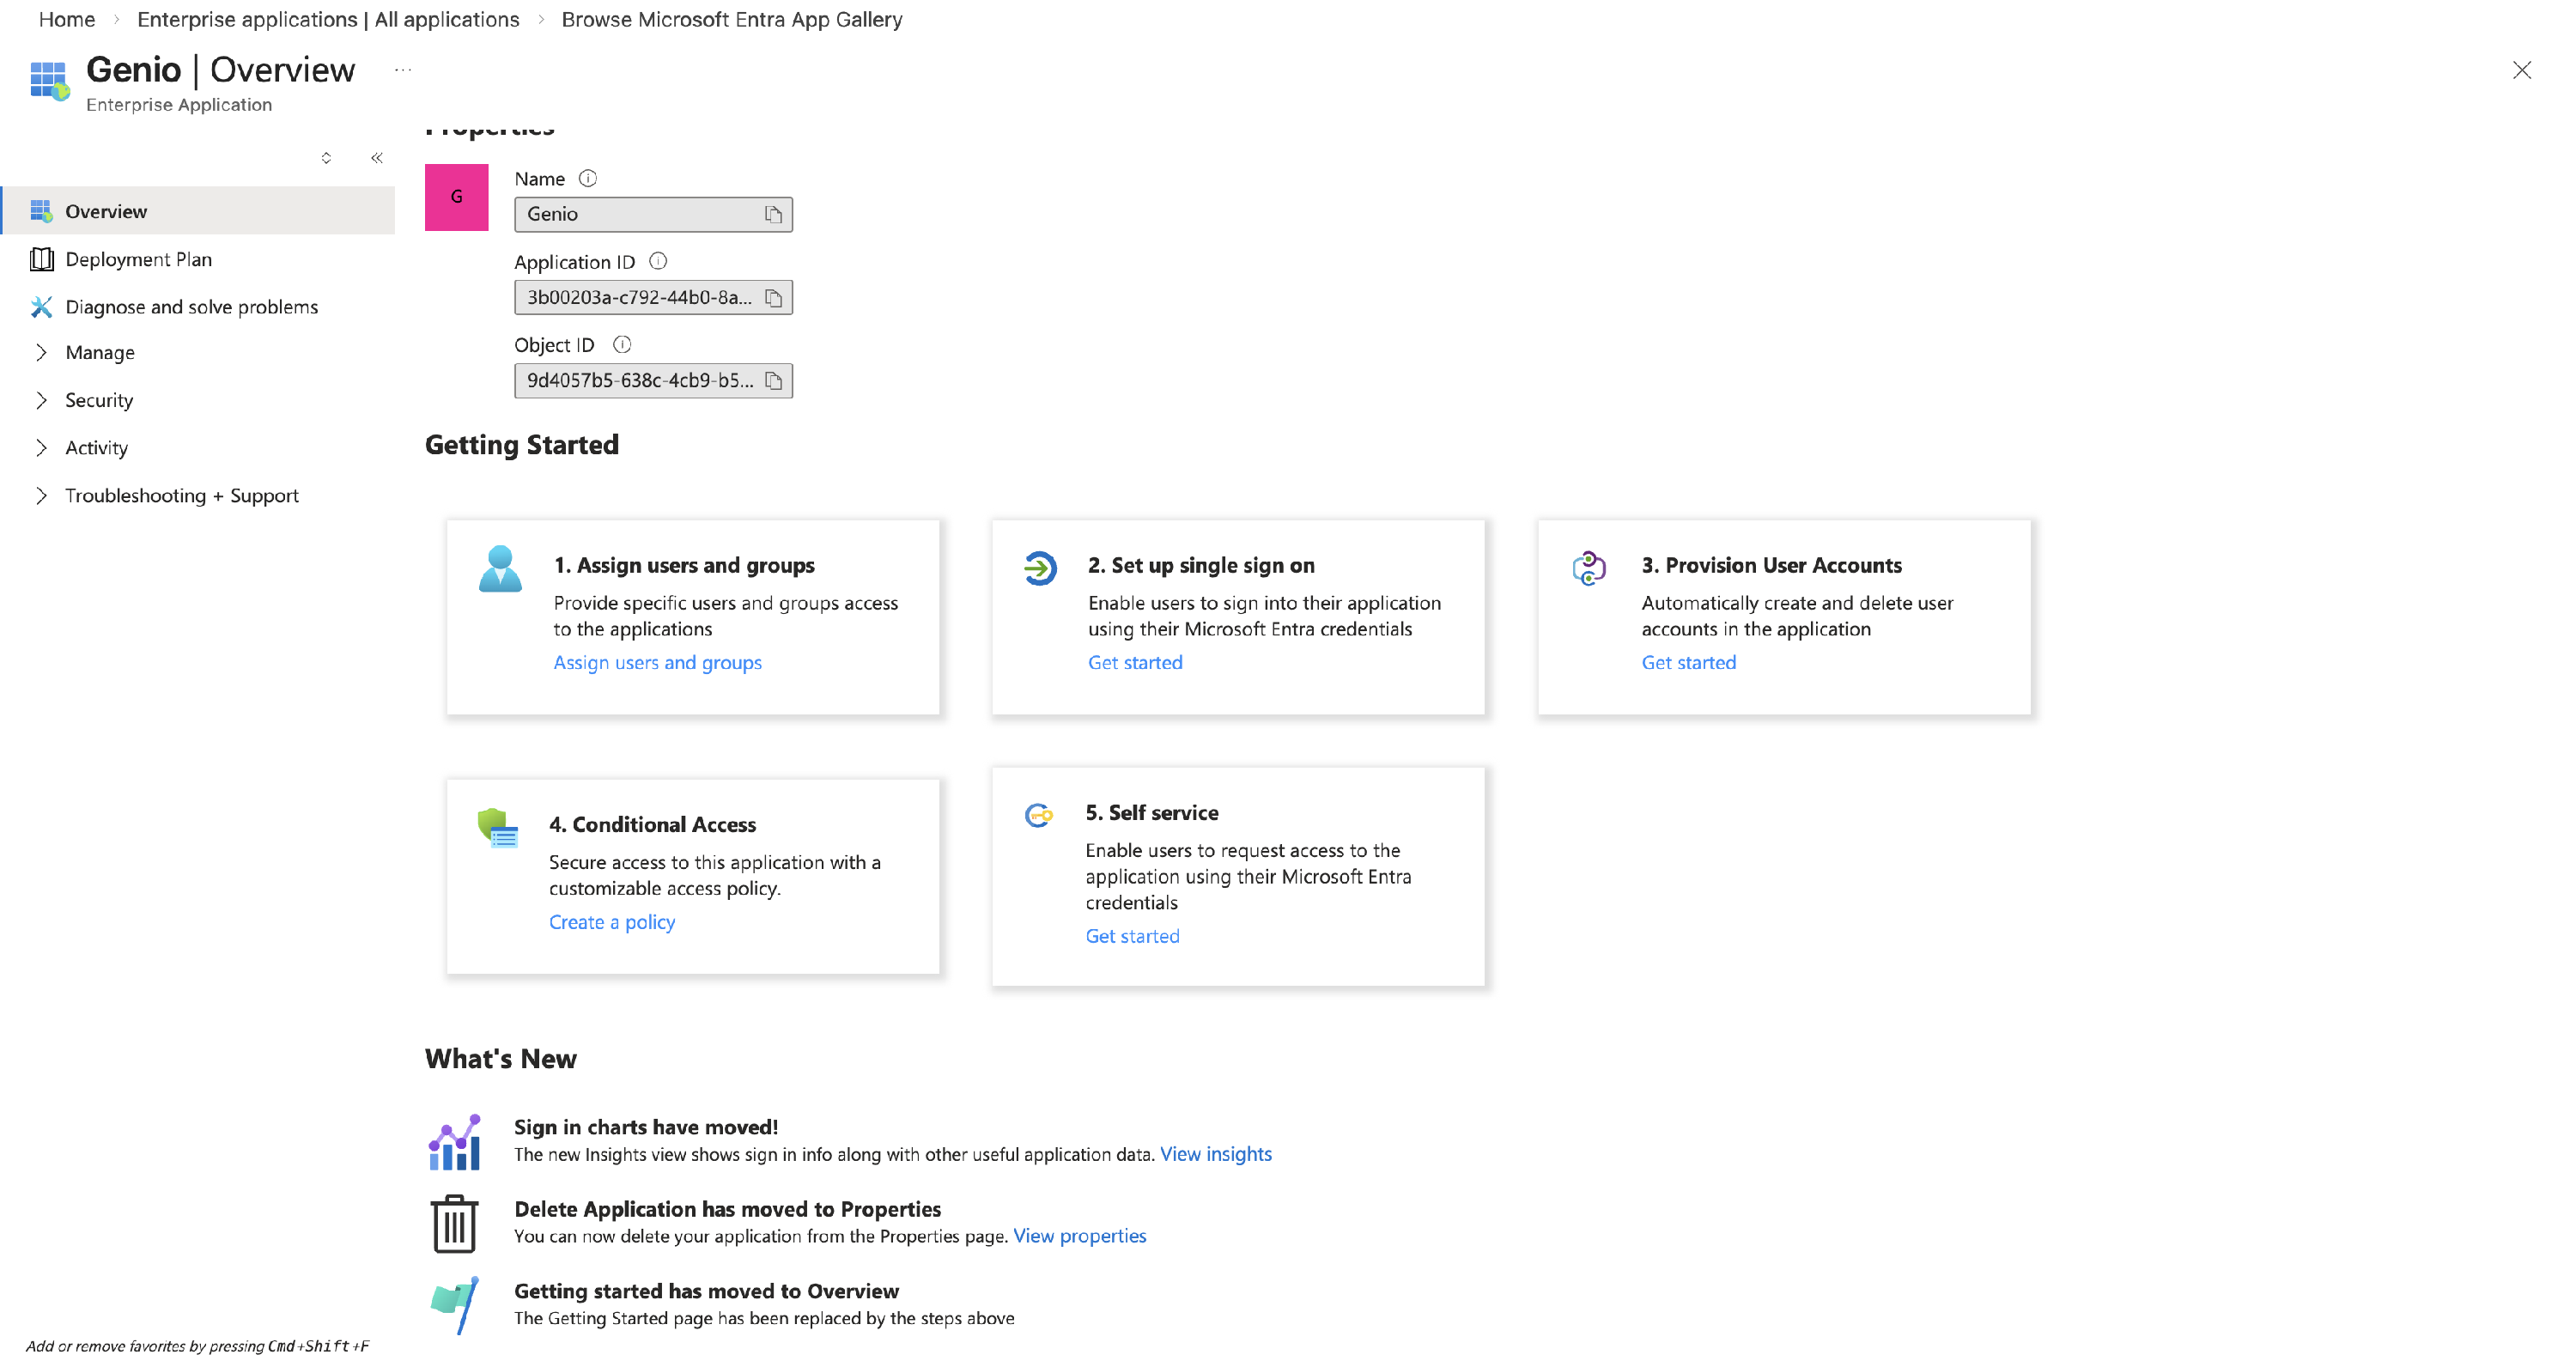Open the ellipsis menu beside Overview title
This screenshot has width=2576, height=1361.
[403, 70]
